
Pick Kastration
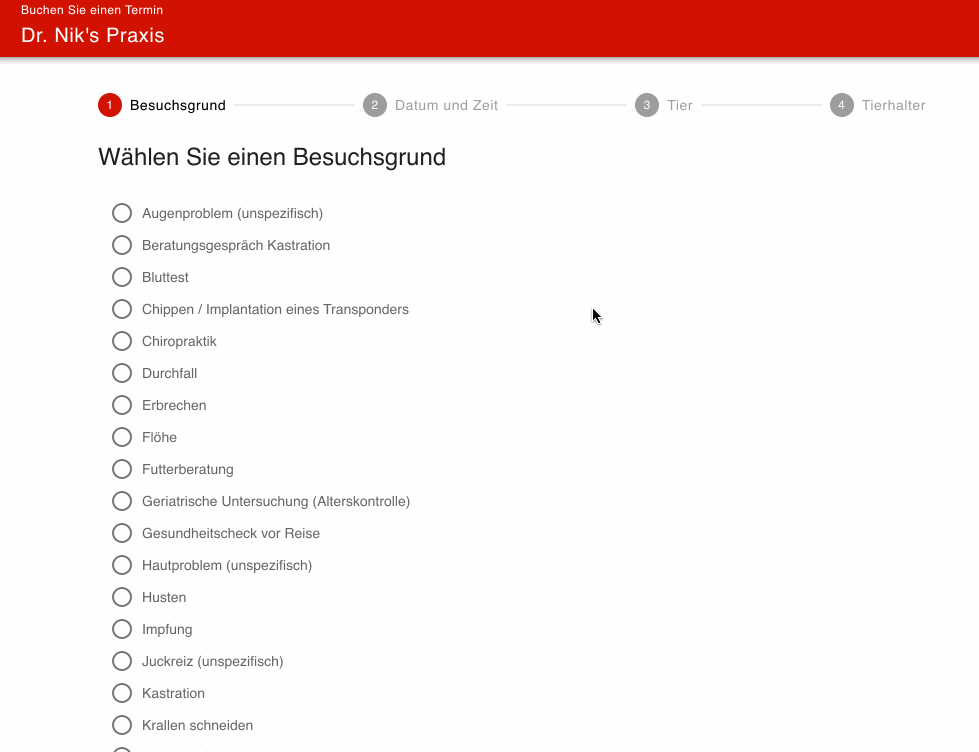pos(121,693)
